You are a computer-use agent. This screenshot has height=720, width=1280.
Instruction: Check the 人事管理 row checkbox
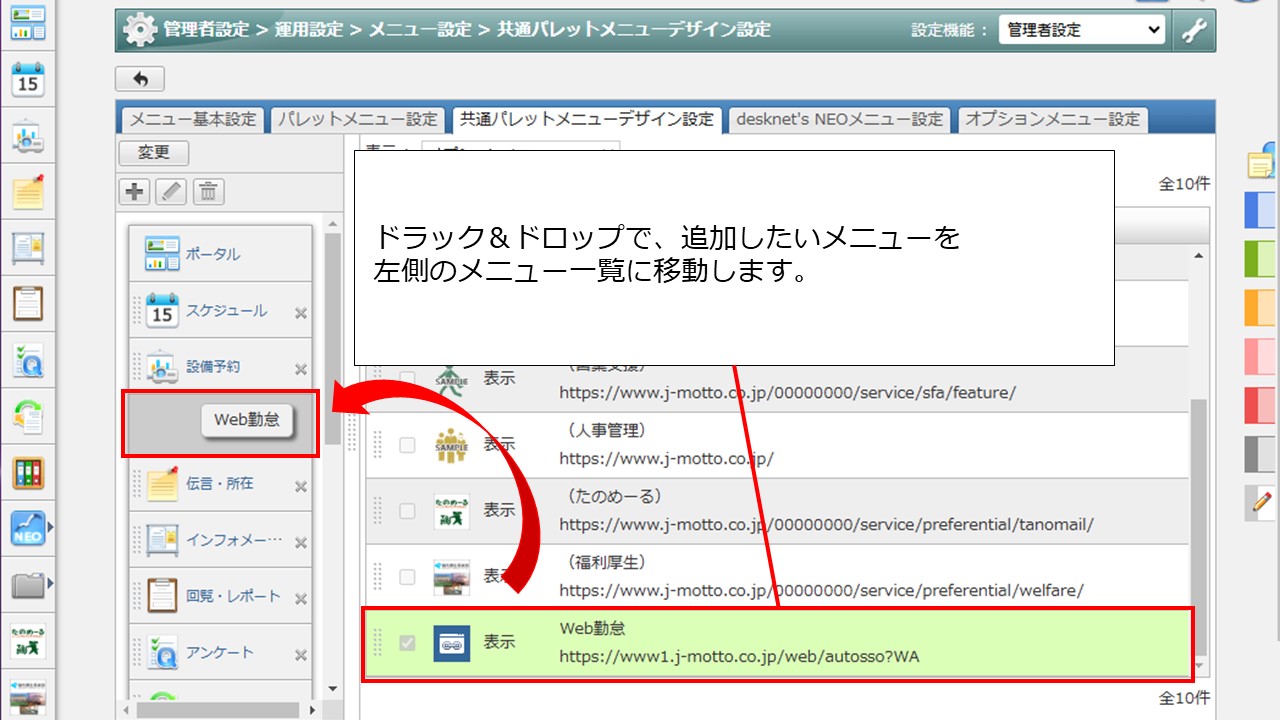coord(407,445)
